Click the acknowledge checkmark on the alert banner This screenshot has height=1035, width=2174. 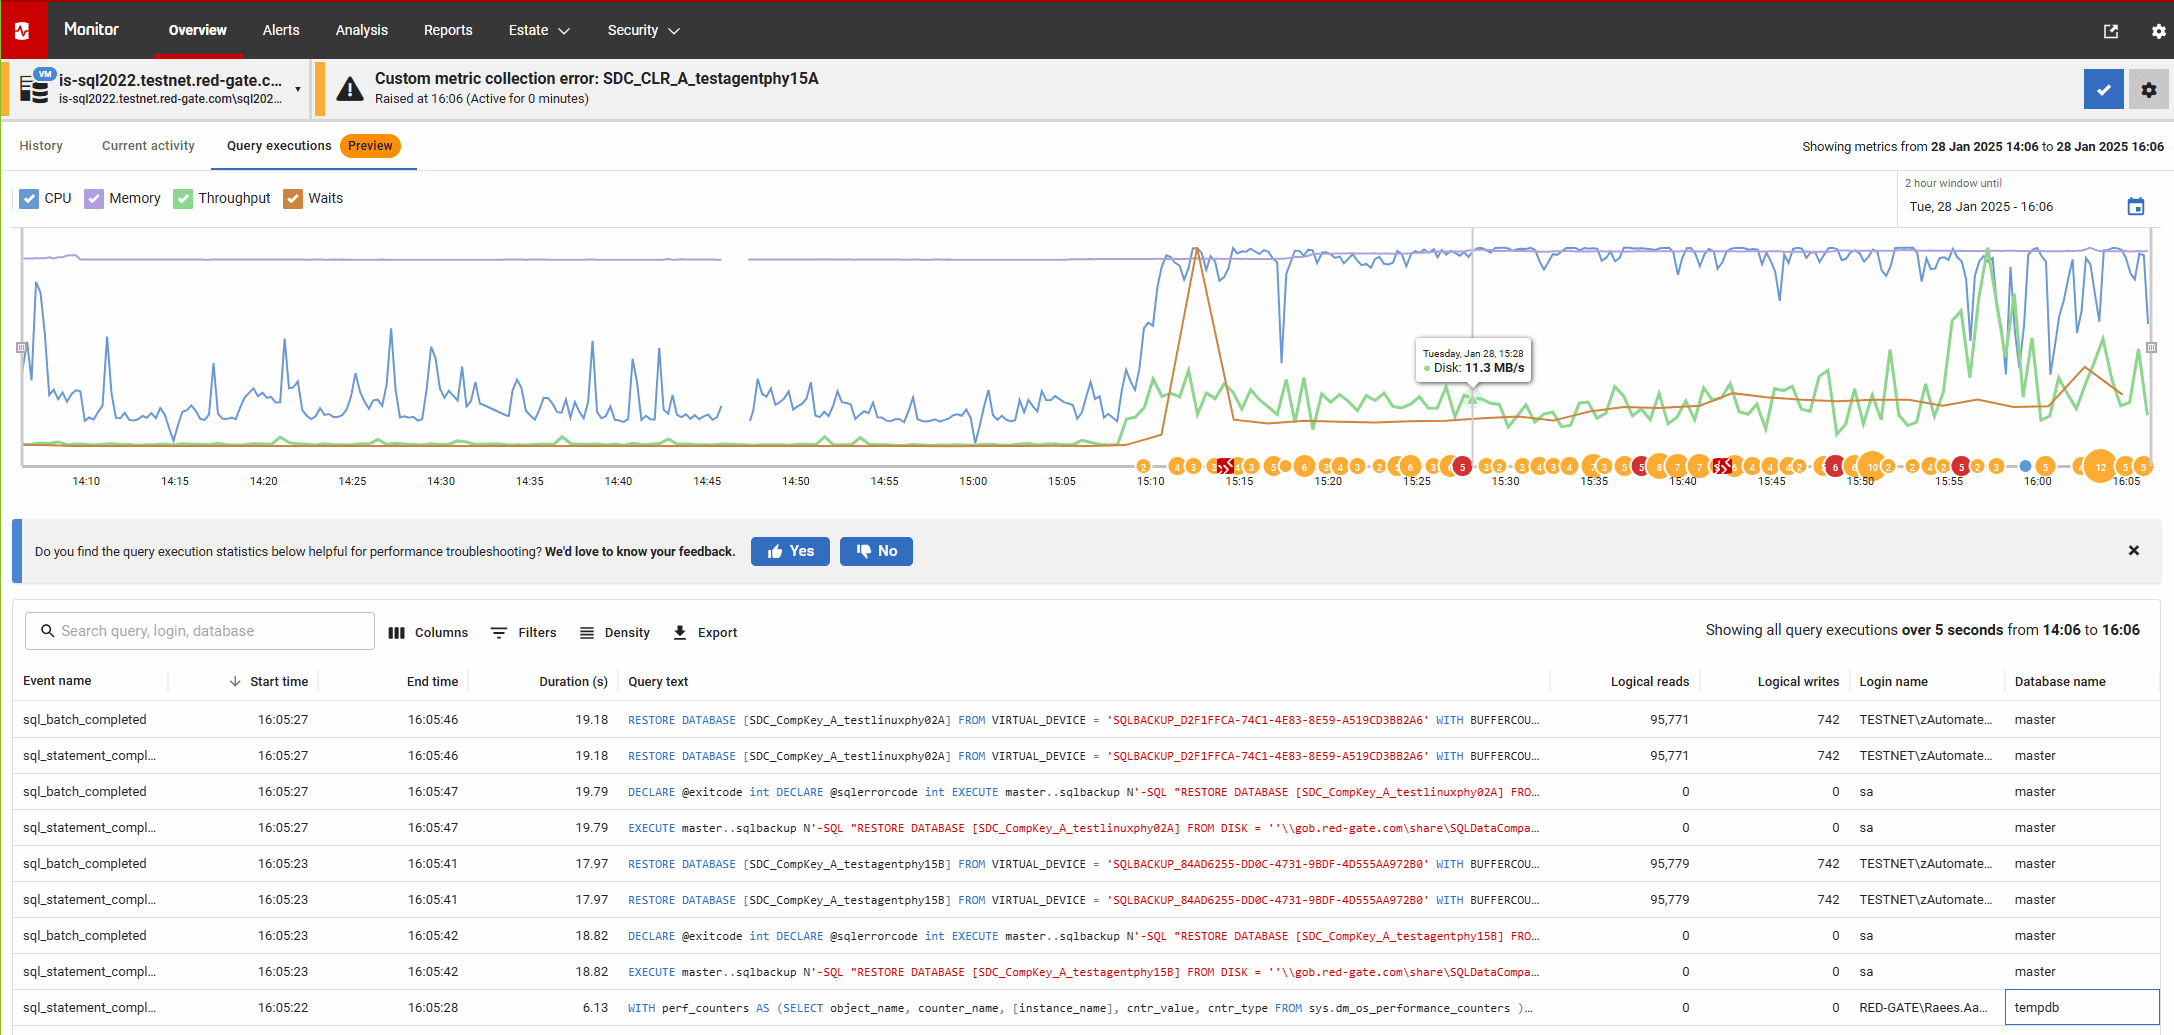(2104, 89)
